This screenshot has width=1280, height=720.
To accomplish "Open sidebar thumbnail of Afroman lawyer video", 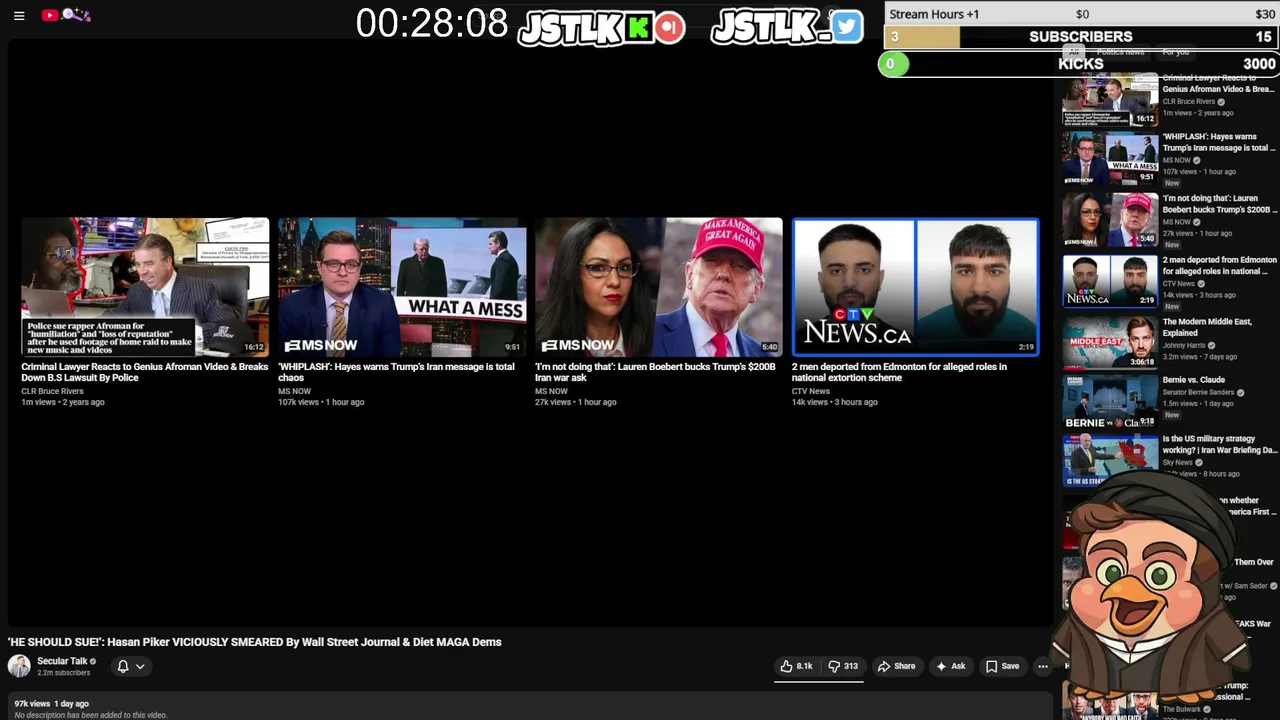I will [1110, 100].
